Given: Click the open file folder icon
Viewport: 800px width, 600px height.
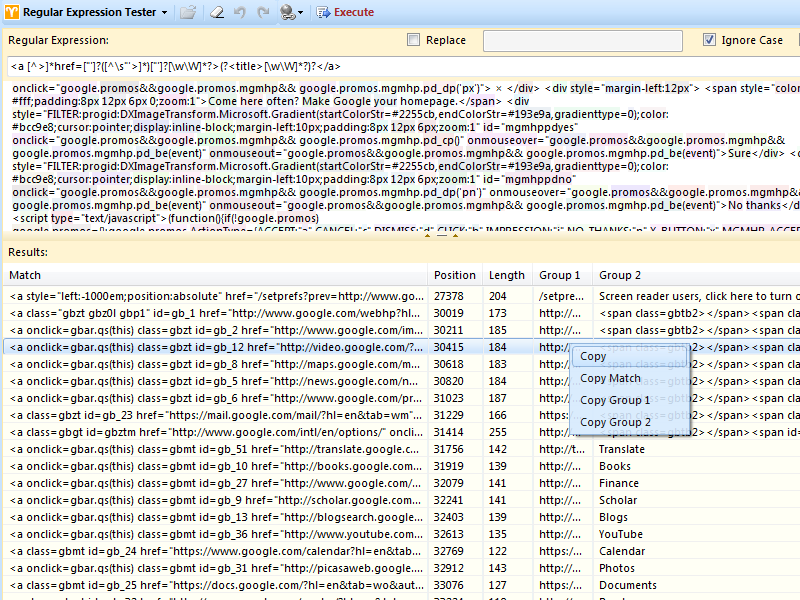Looking at the screenshot, I should [188, 12].
